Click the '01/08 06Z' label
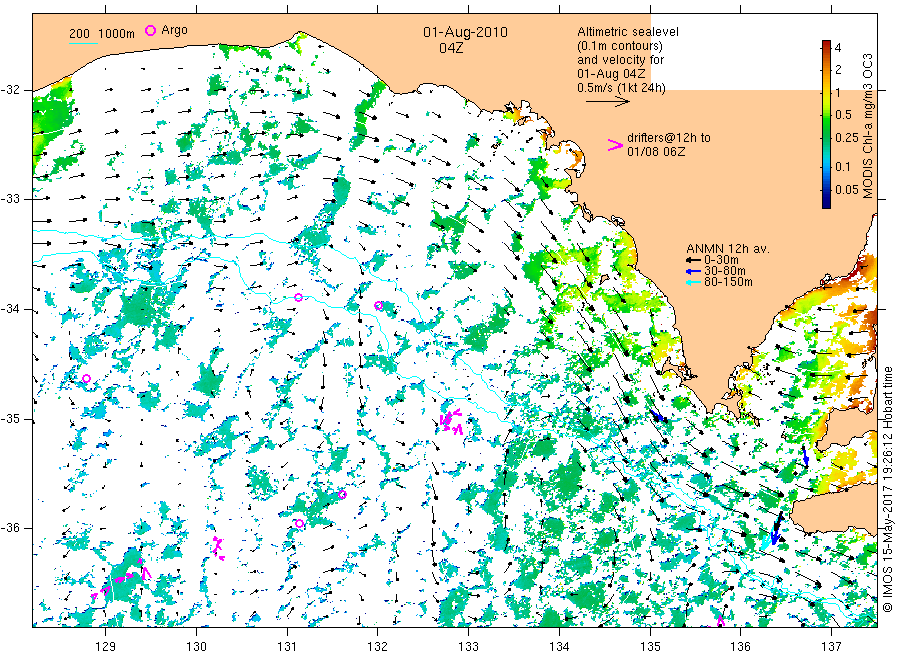This screenshot has height=660, width=900. tap(655, 152)
